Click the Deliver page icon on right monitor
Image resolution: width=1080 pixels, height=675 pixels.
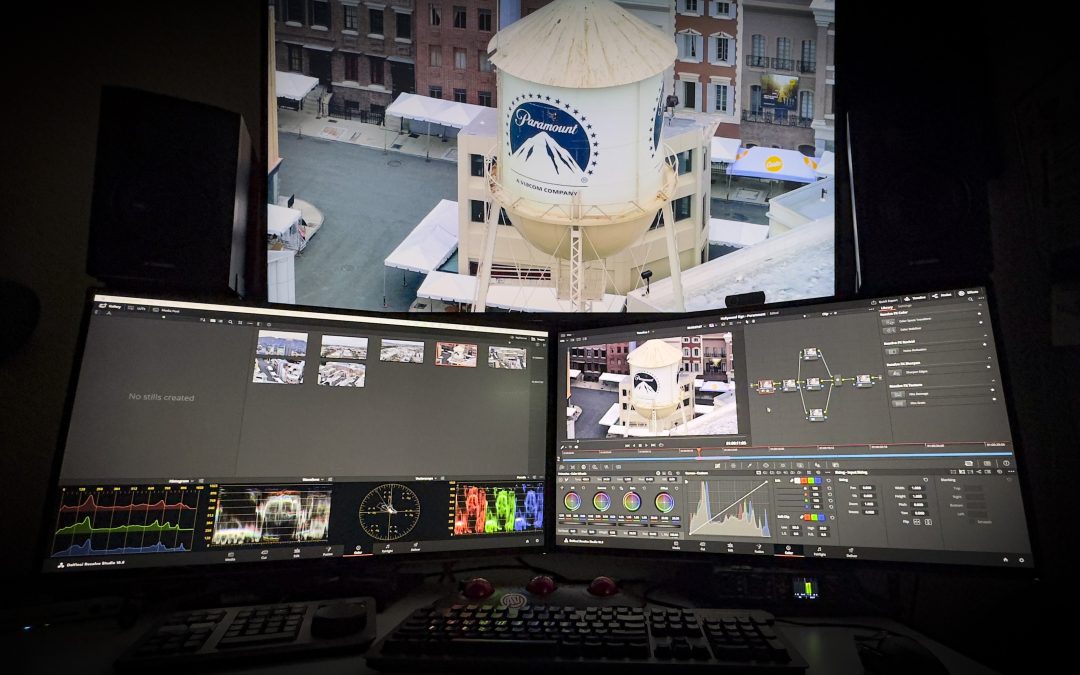(852, 551)
